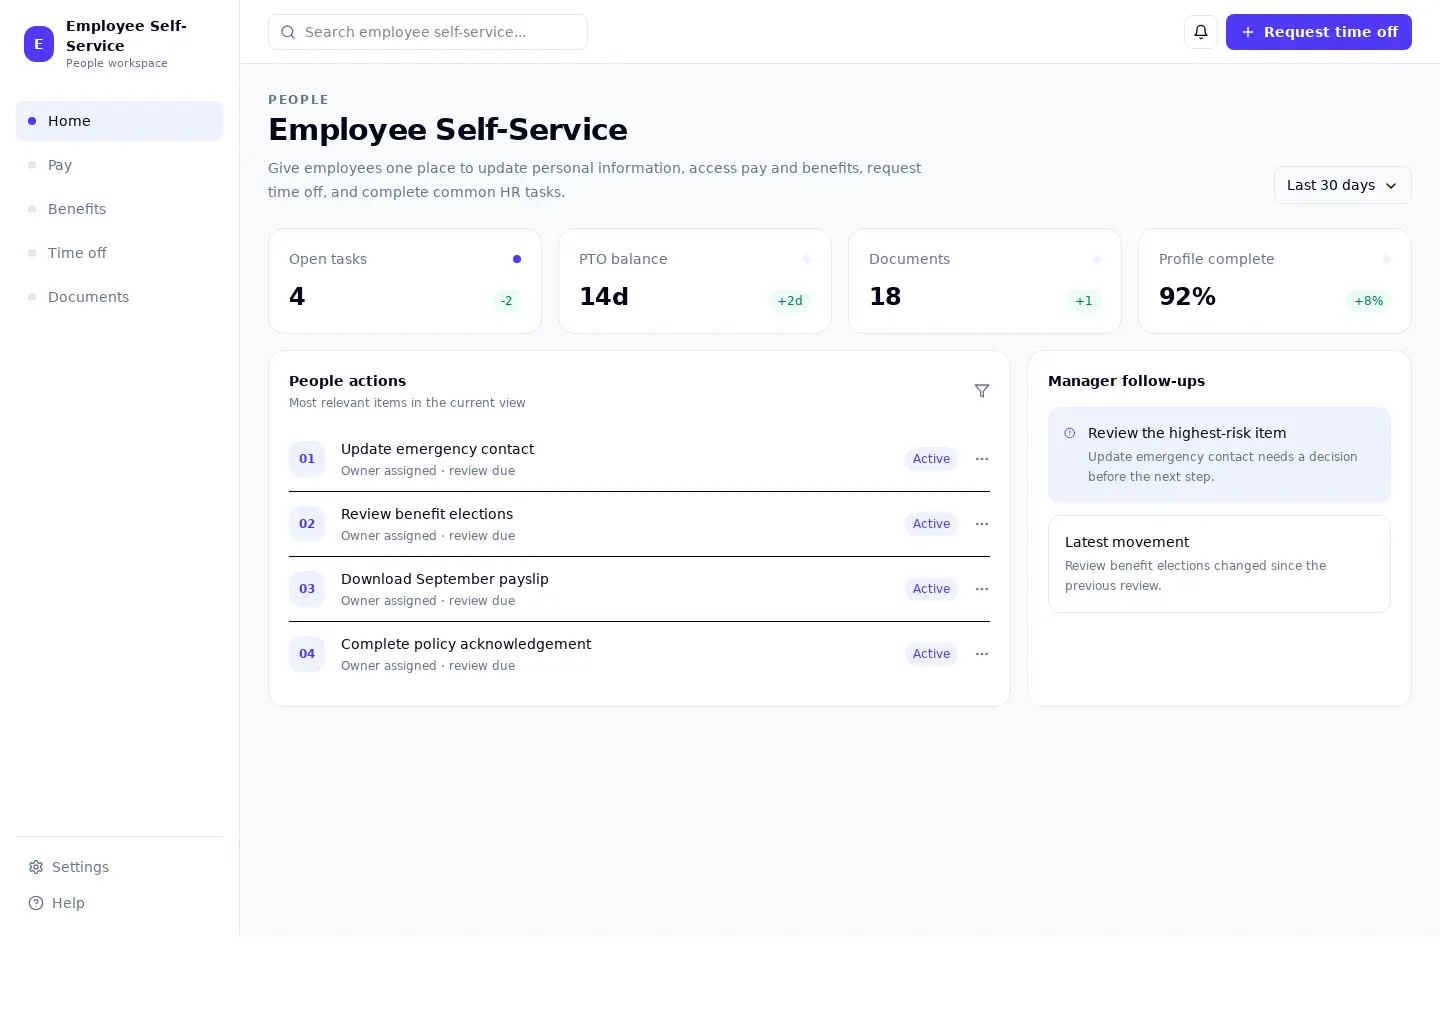Click Request time off button
This screenshot has height=1024, width=1440.
[x=1319, y=32]
